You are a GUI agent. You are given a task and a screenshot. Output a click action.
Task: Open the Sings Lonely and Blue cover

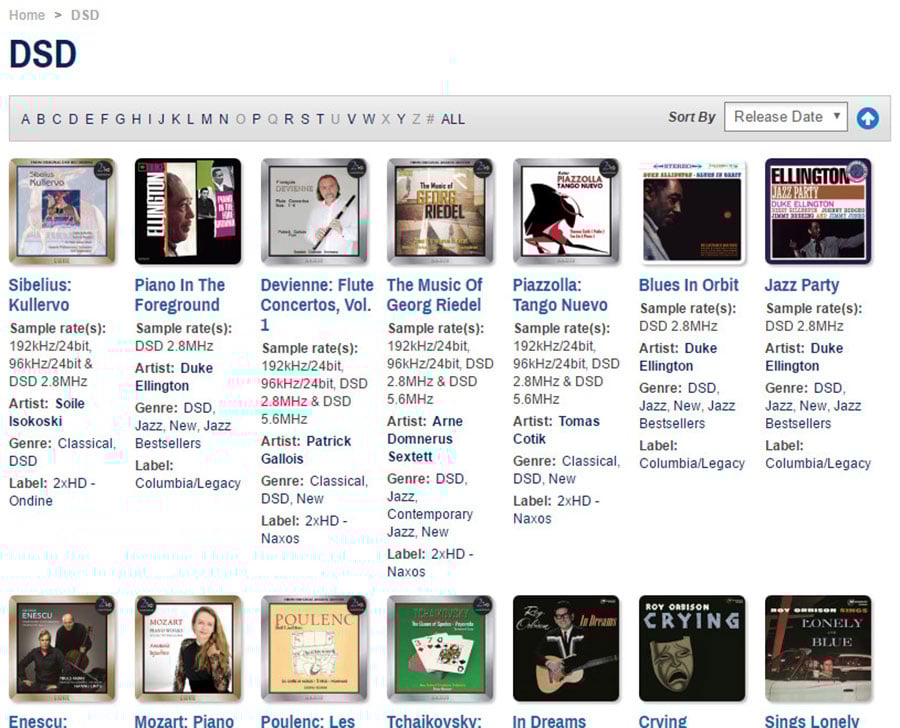coord(818,648)
